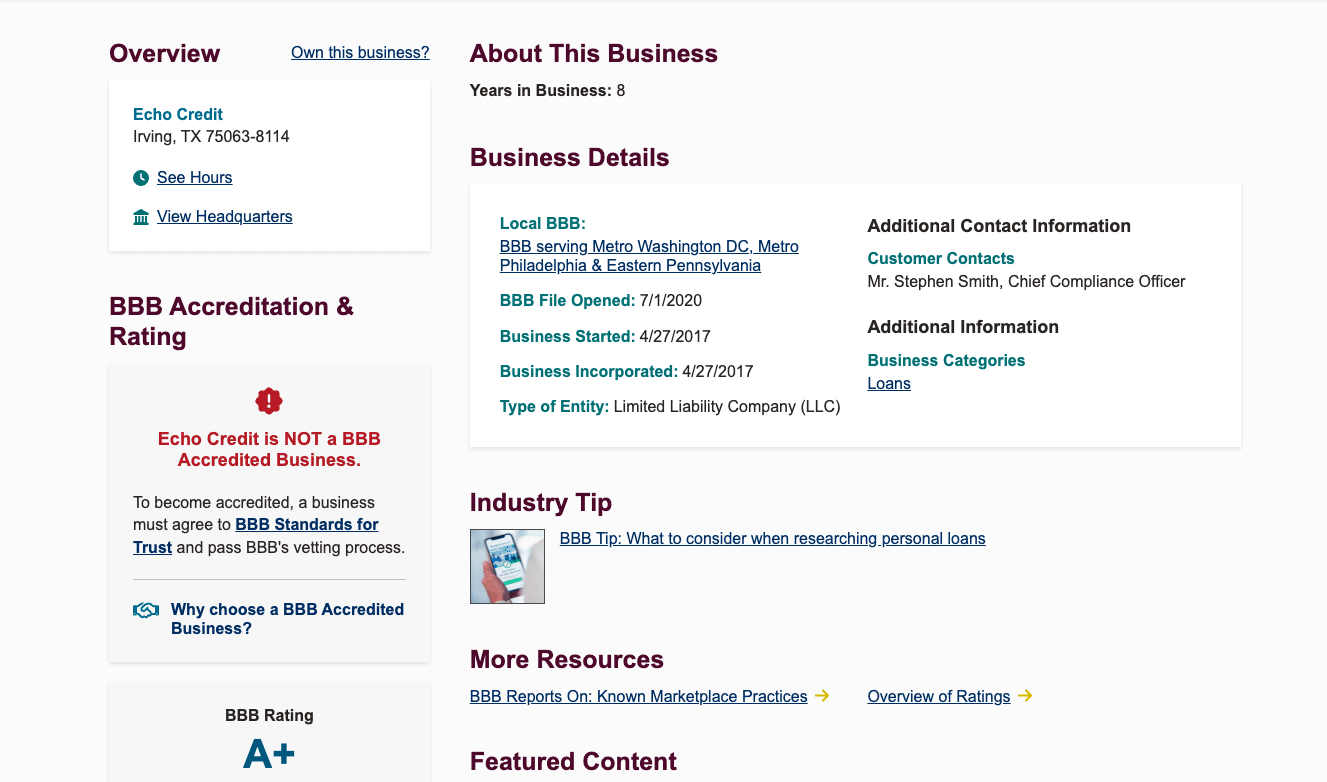Image resolution: width=1327 pixels, height=782 pixels.
Task: Open the Overview of Ratings link
Action: (x=938, y=695)
